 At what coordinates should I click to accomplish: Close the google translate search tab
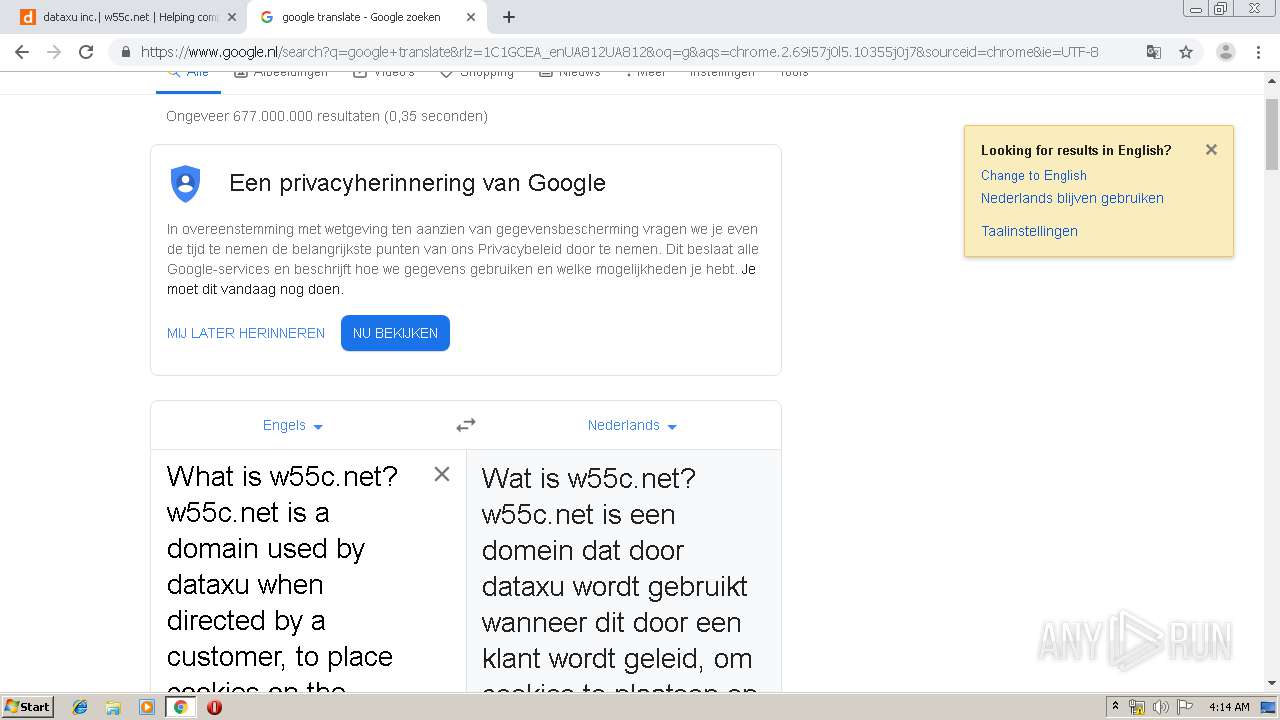[x=471, y=17]
